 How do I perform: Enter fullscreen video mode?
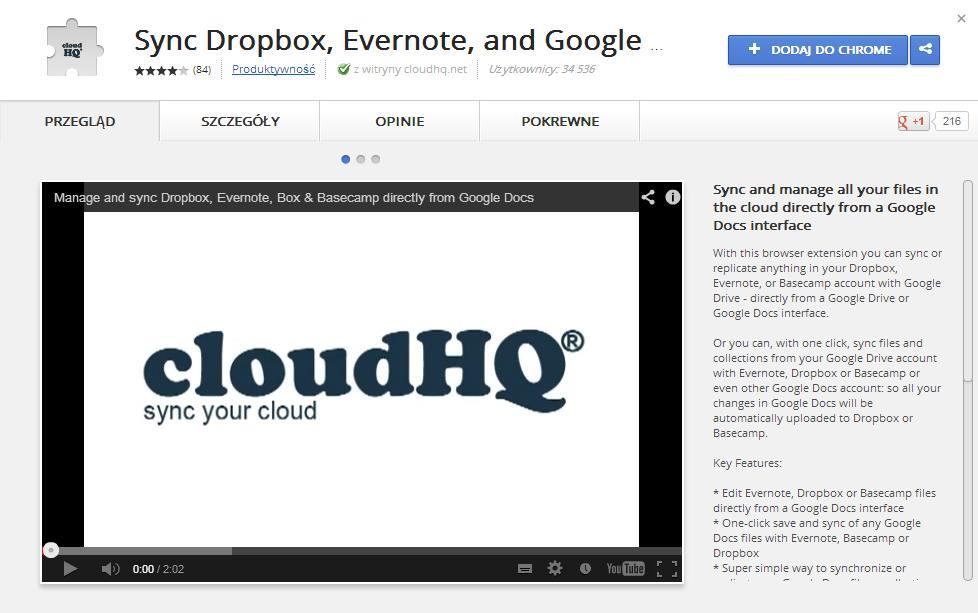(x=667, y=569)
